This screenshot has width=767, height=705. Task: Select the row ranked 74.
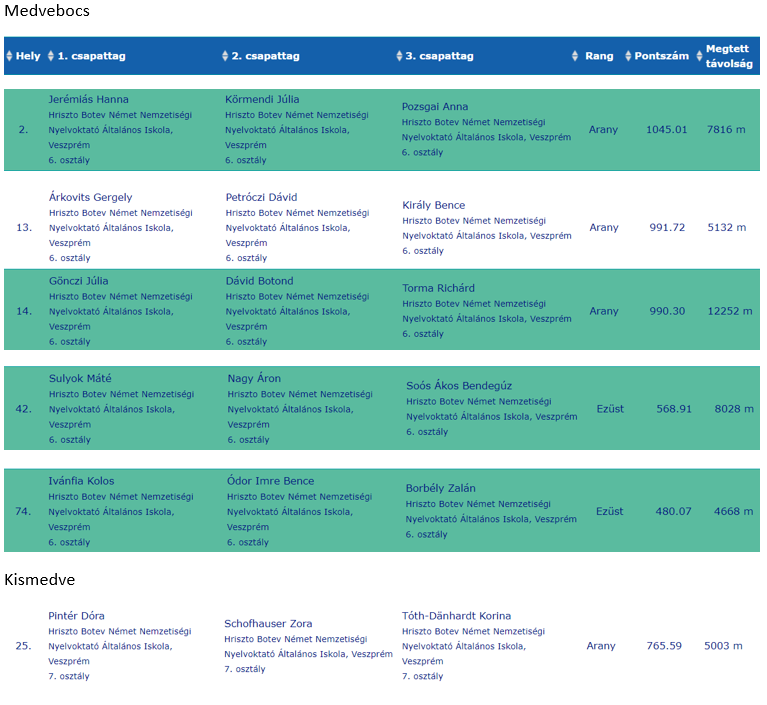coord(382,510)
